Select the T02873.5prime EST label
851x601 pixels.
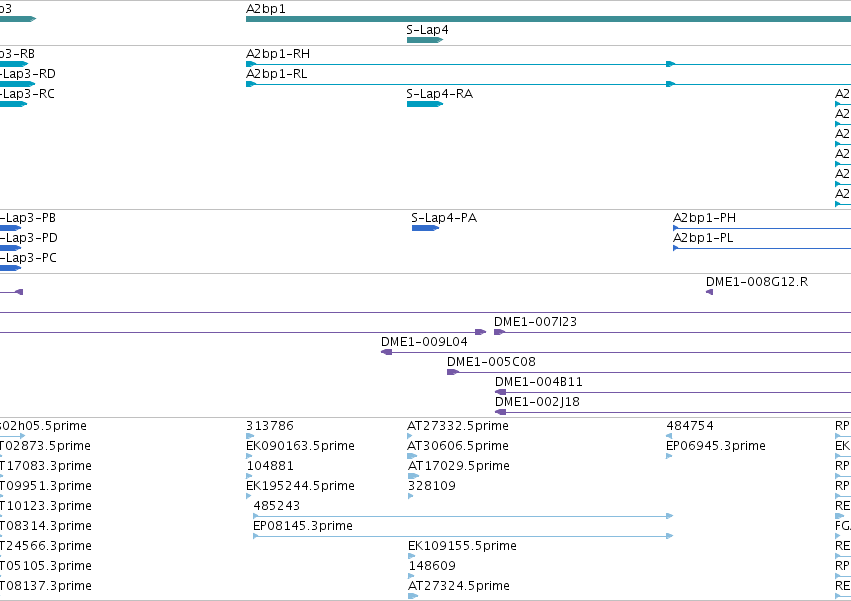coord(46,446)
